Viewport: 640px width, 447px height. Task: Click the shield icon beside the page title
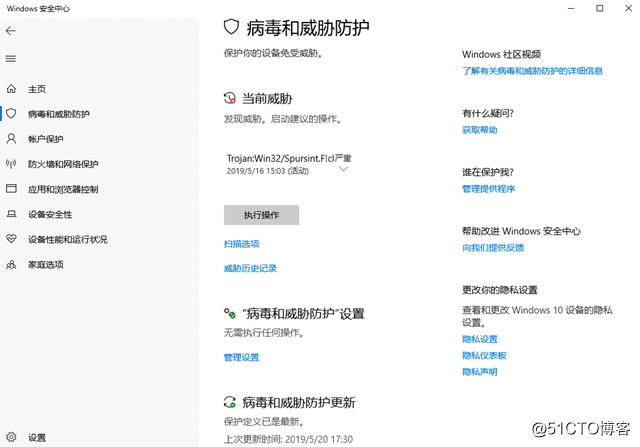tap(231, 27)
